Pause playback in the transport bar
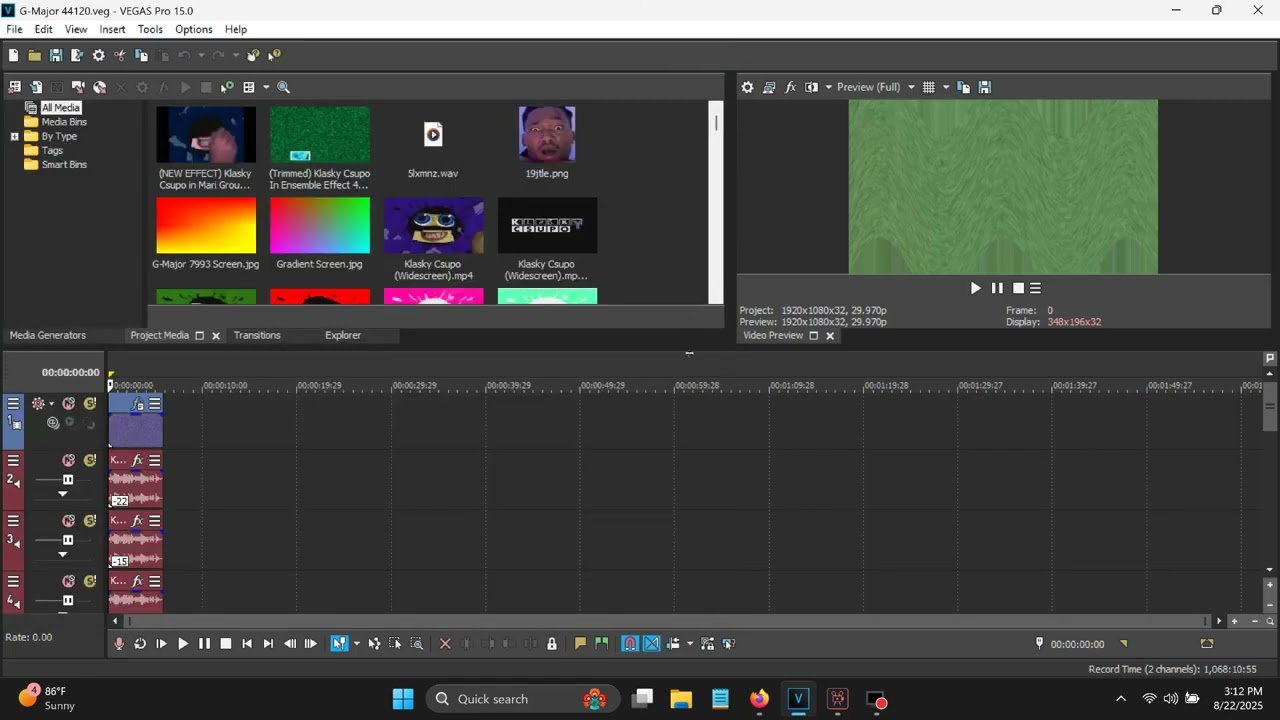Viewport: 1280px width, 720px height. point(204,644)
